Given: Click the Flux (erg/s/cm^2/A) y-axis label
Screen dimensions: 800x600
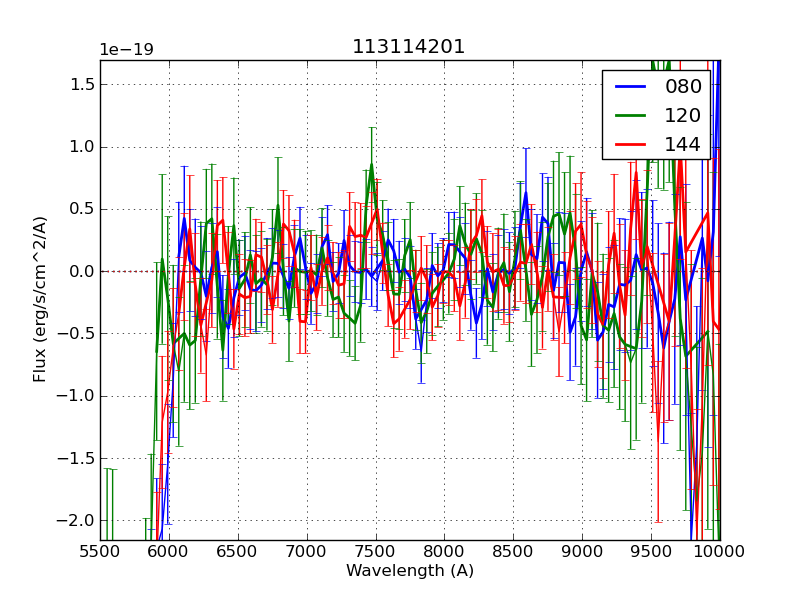Looking at the screenshot, I should pyautogui.click(x=40, y=300).
